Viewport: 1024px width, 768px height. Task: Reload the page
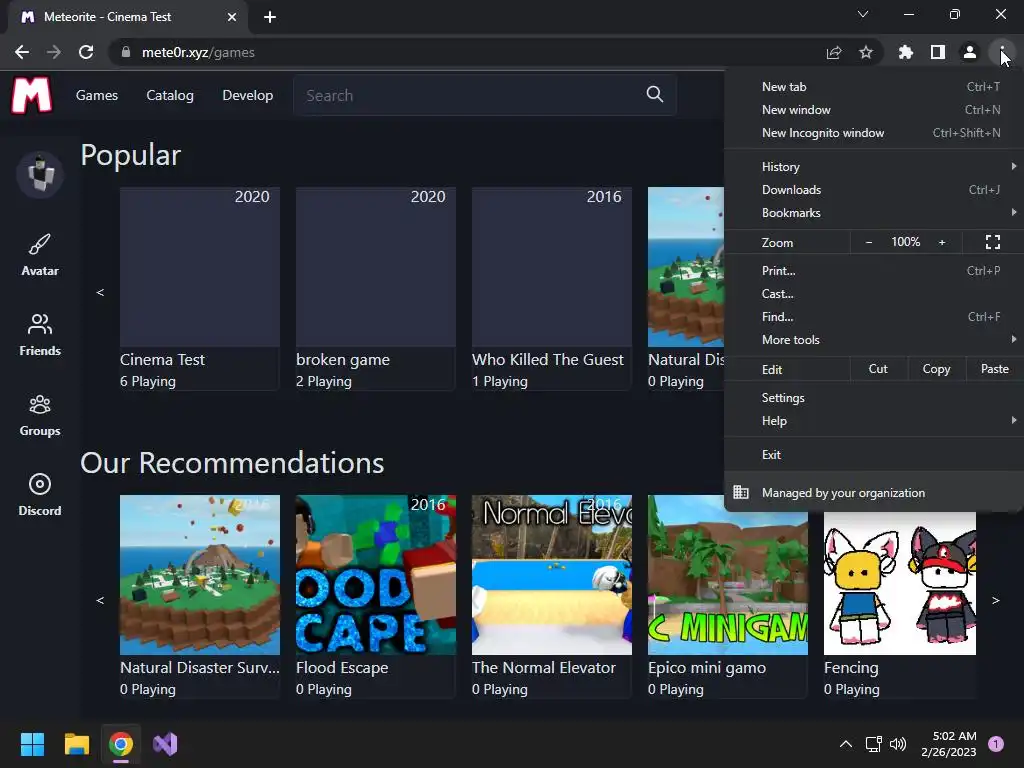coord(86,52)
